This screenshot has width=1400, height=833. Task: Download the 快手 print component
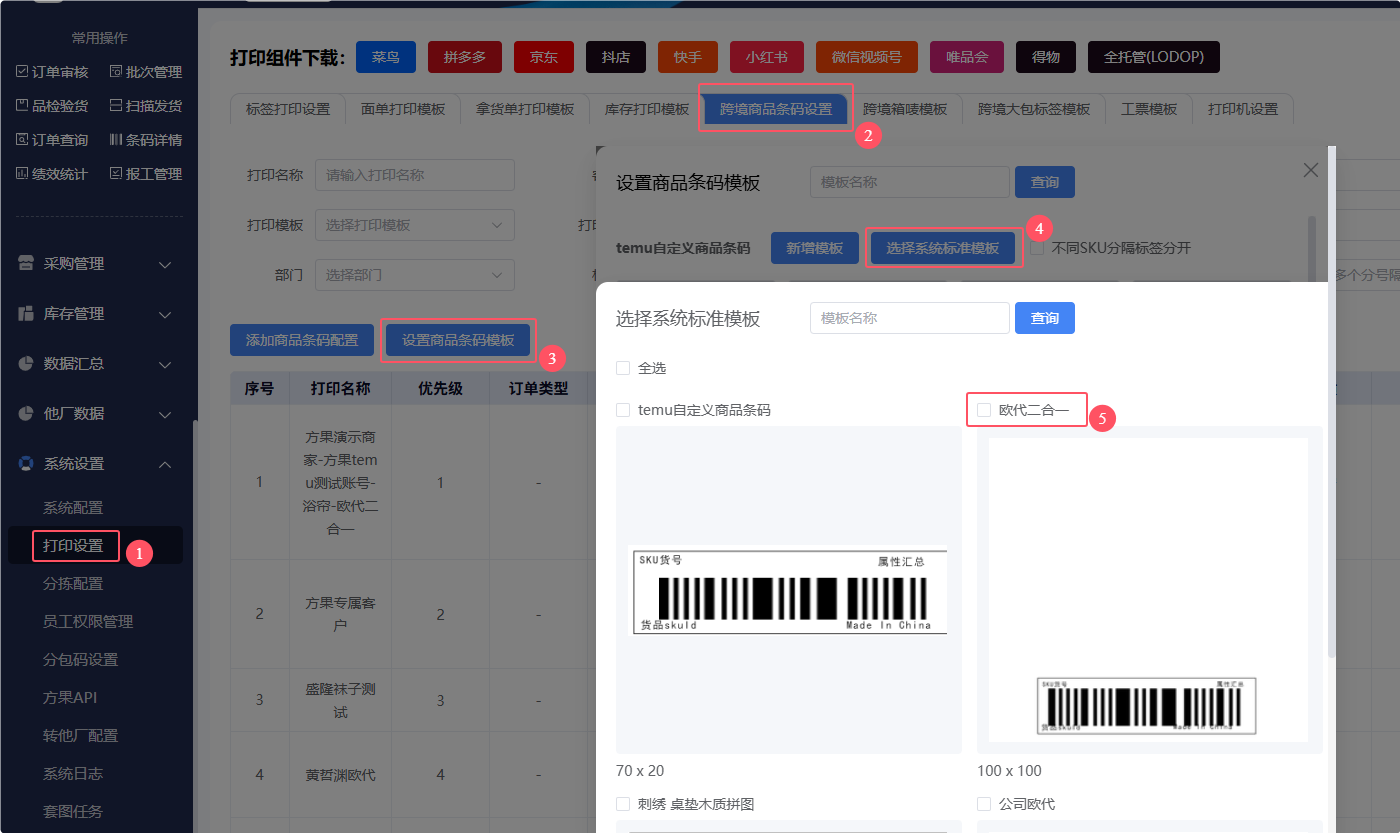tap(688, 57)
